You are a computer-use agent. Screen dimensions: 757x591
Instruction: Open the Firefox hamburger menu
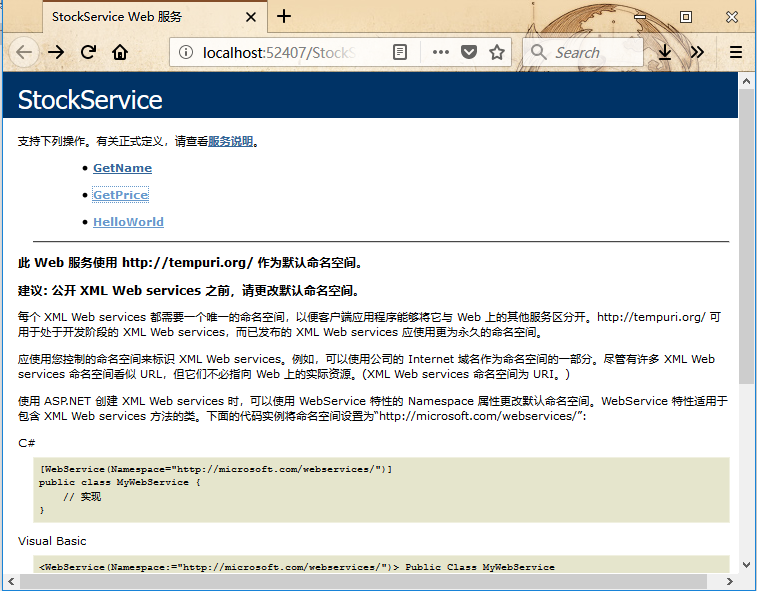(736, 52)
